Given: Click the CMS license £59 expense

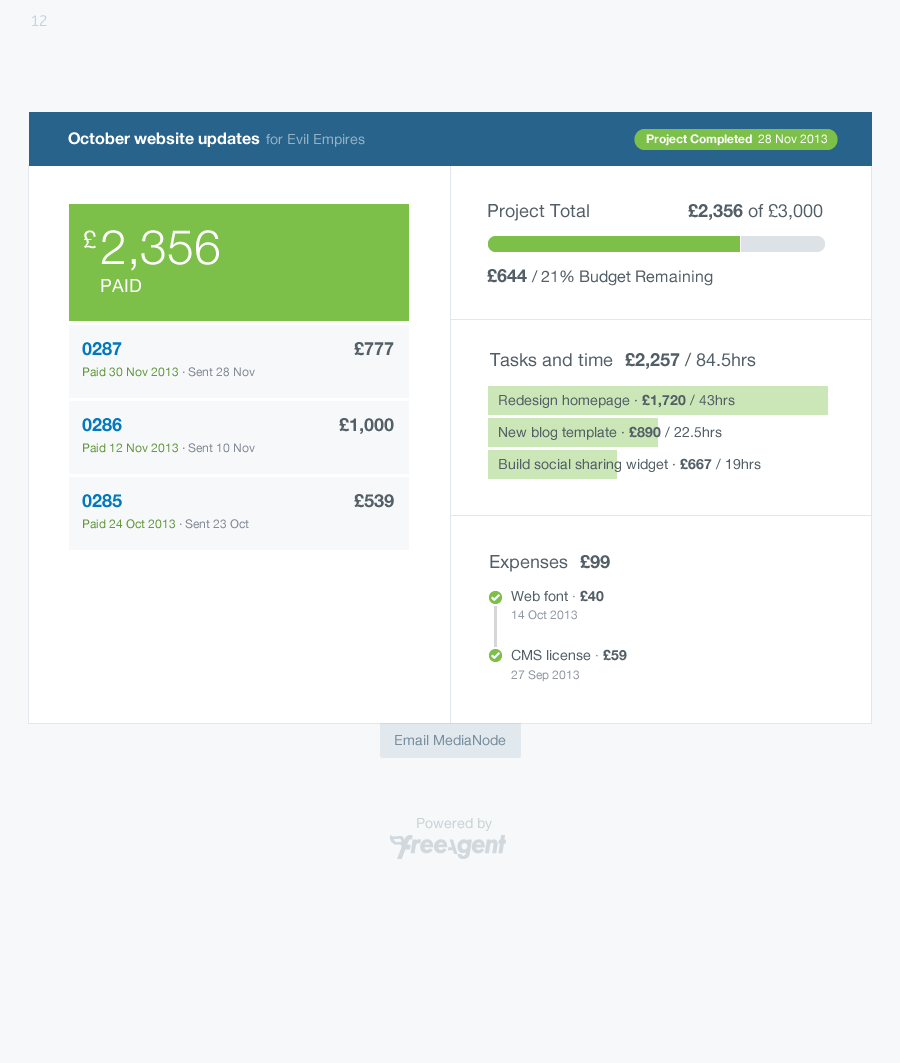Looking at the screenshot, I should (x=568, y=655).
